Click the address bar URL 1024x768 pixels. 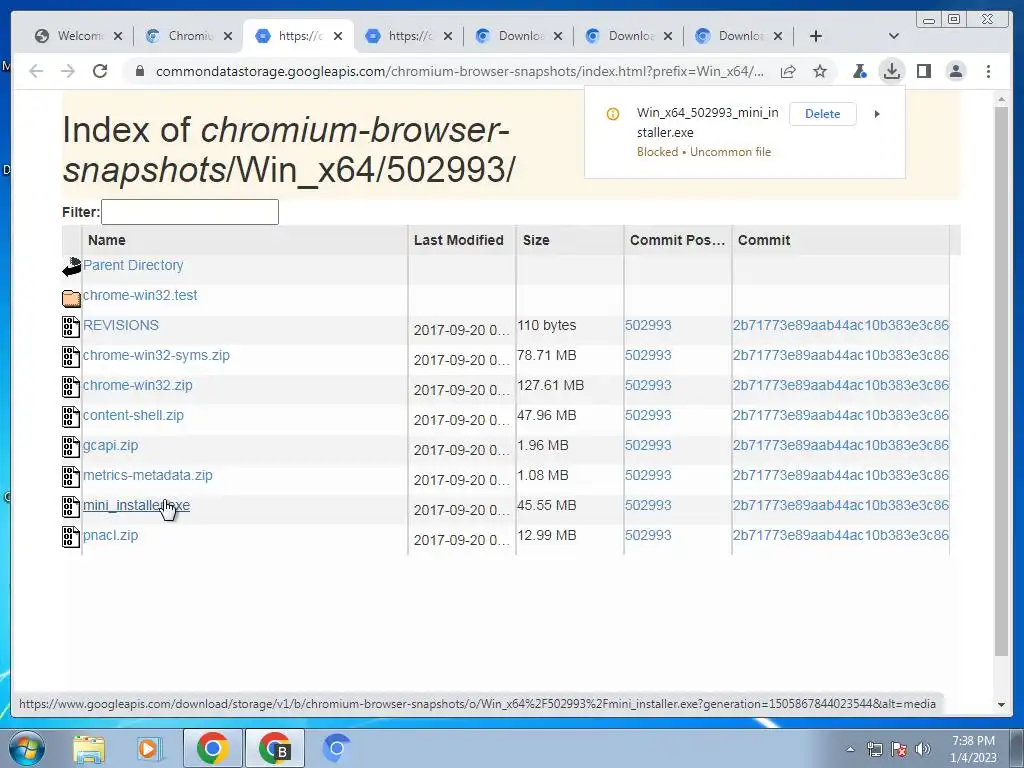click(x=460, y=71)
